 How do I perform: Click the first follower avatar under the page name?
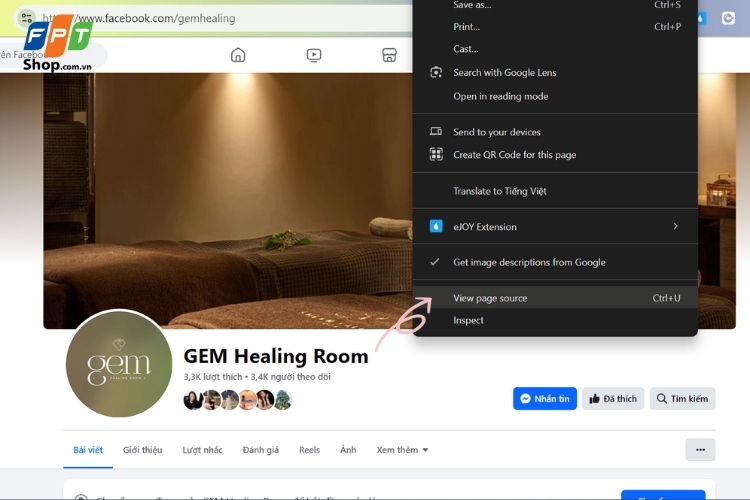pos(193,400)
